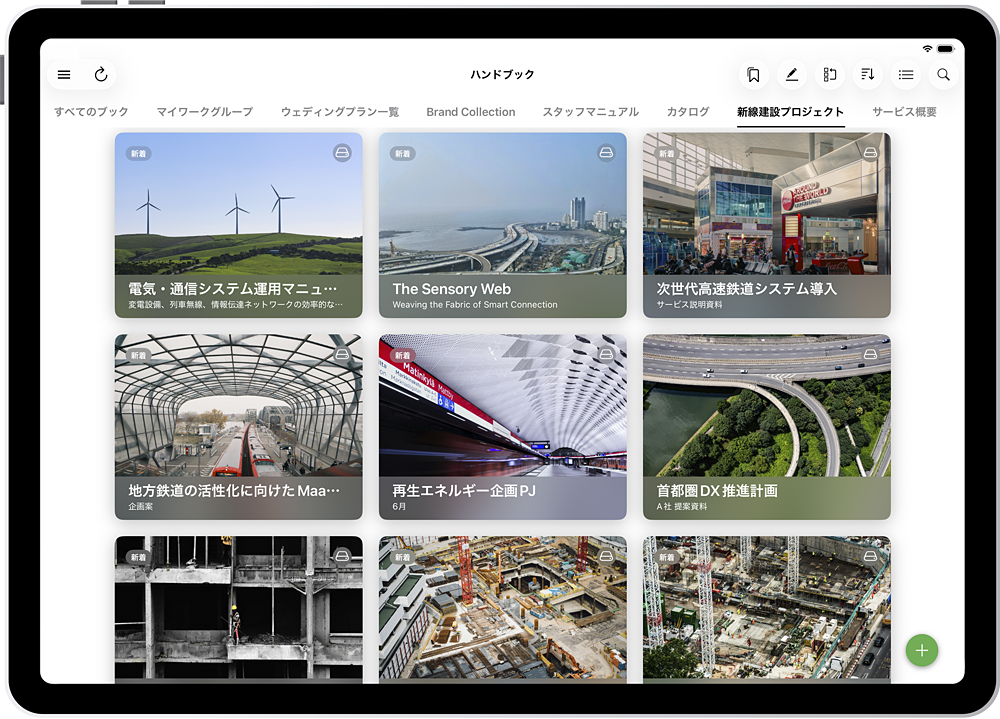1000x719 pixels.
Task: Click the book-spine layout icon in toolbar
Action: (829, 75)
